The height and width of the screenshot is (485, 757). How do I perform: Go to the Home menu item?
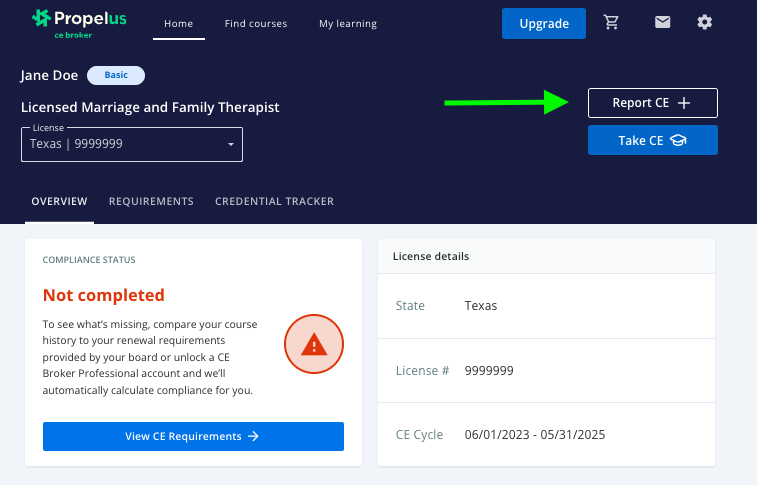pyautogui.click(x=178, y=23)
